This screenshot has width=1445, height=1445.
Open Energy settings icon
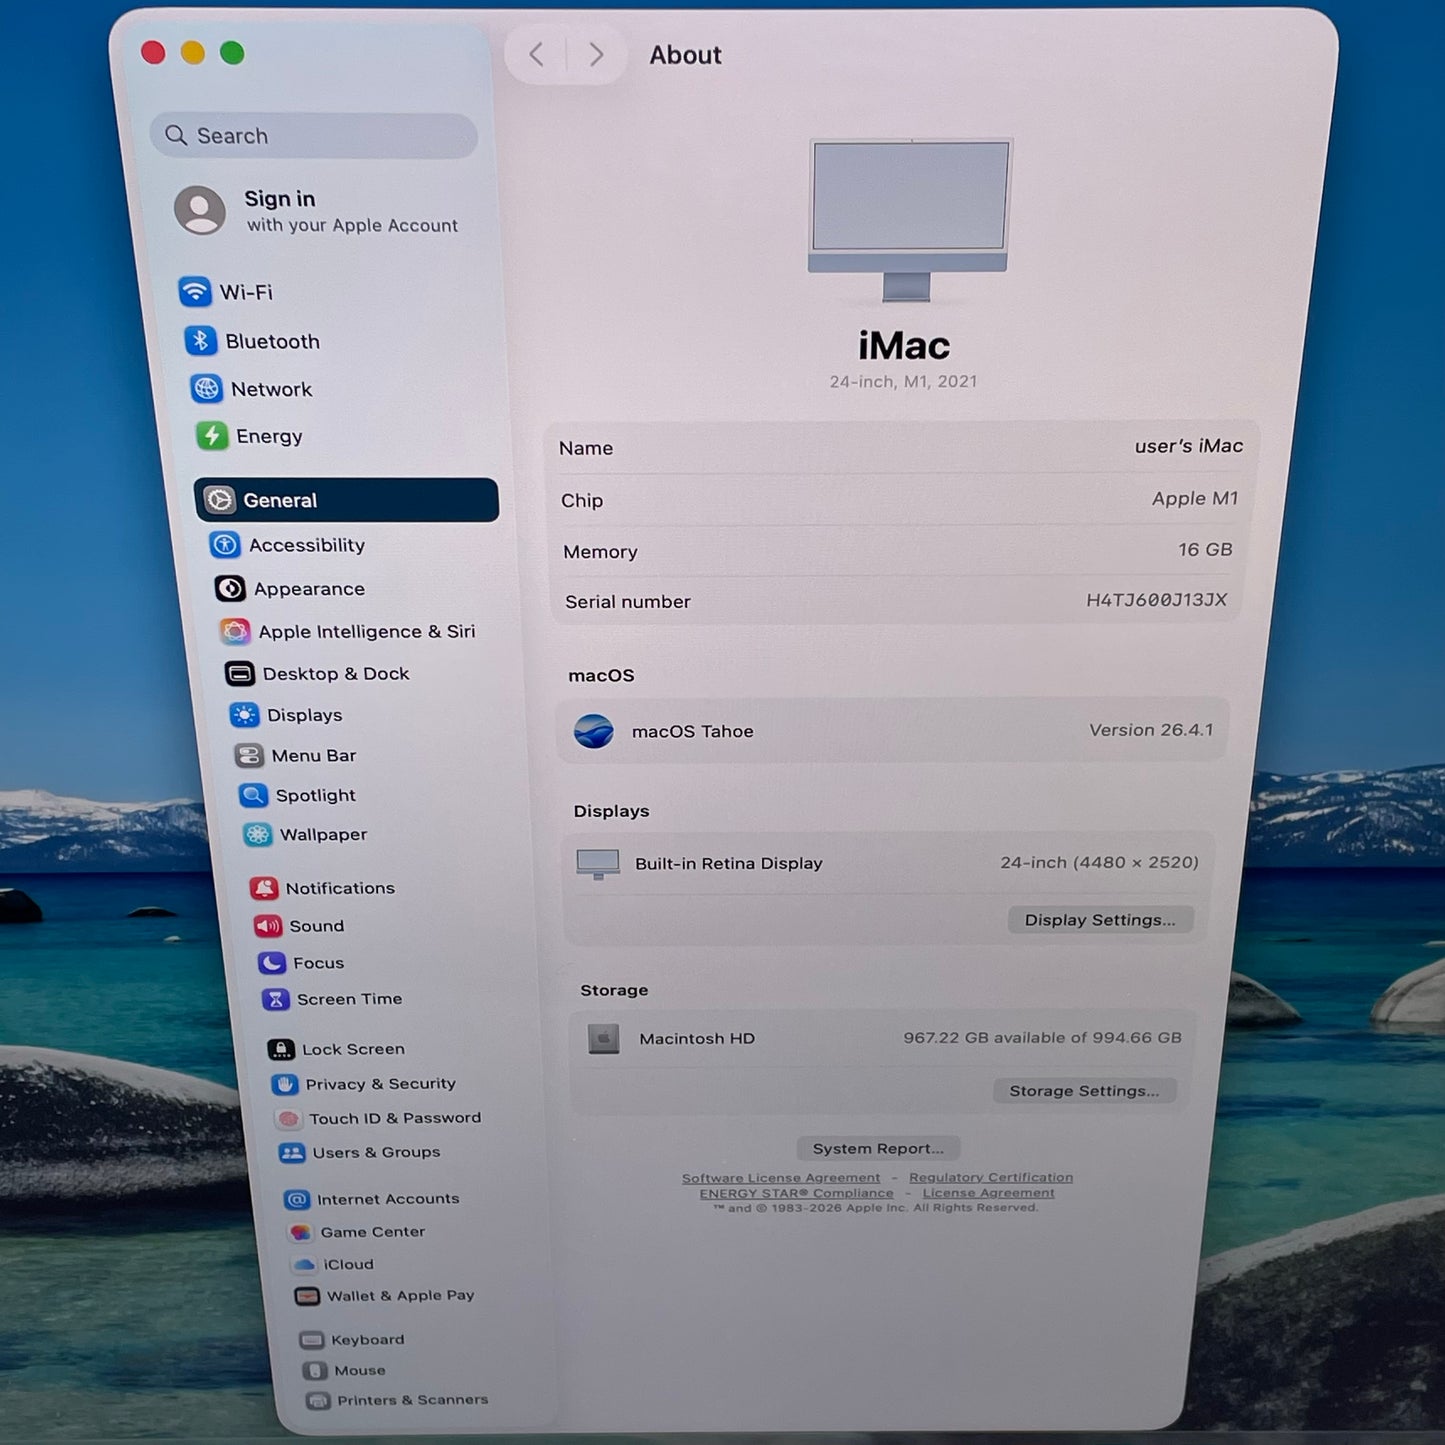(211, 435)
